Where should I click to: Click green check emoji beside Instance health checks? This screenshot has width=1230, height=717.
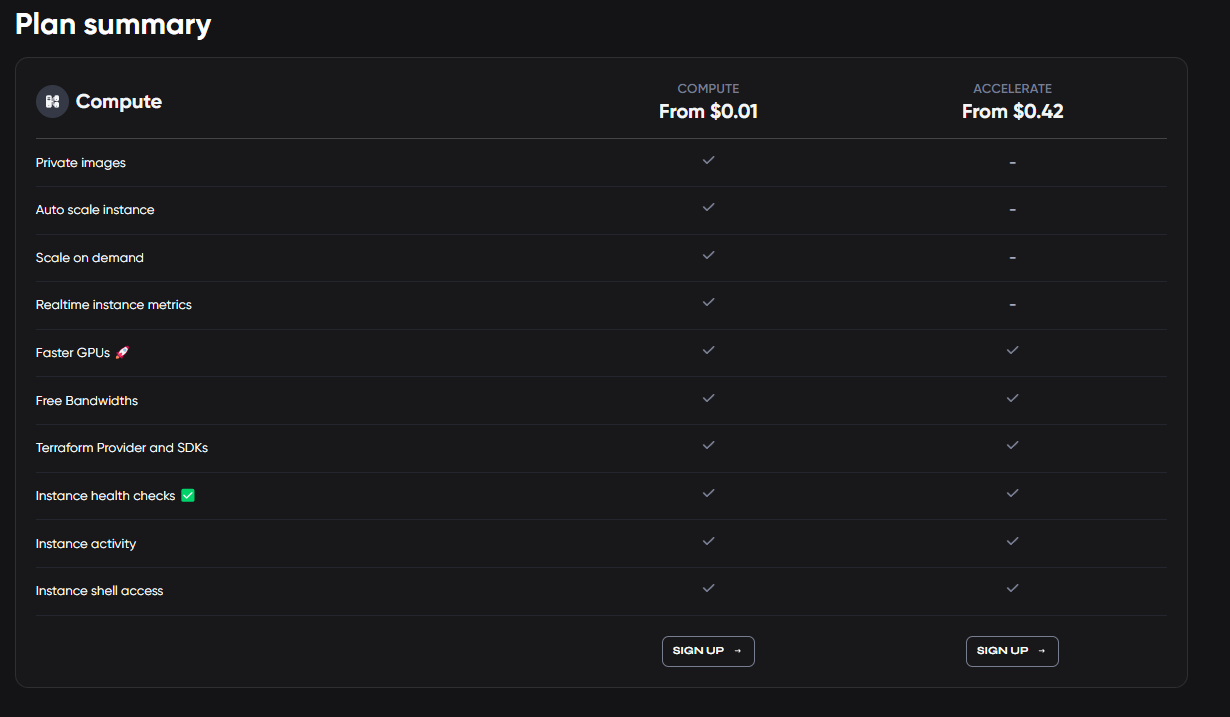(188, 495)
